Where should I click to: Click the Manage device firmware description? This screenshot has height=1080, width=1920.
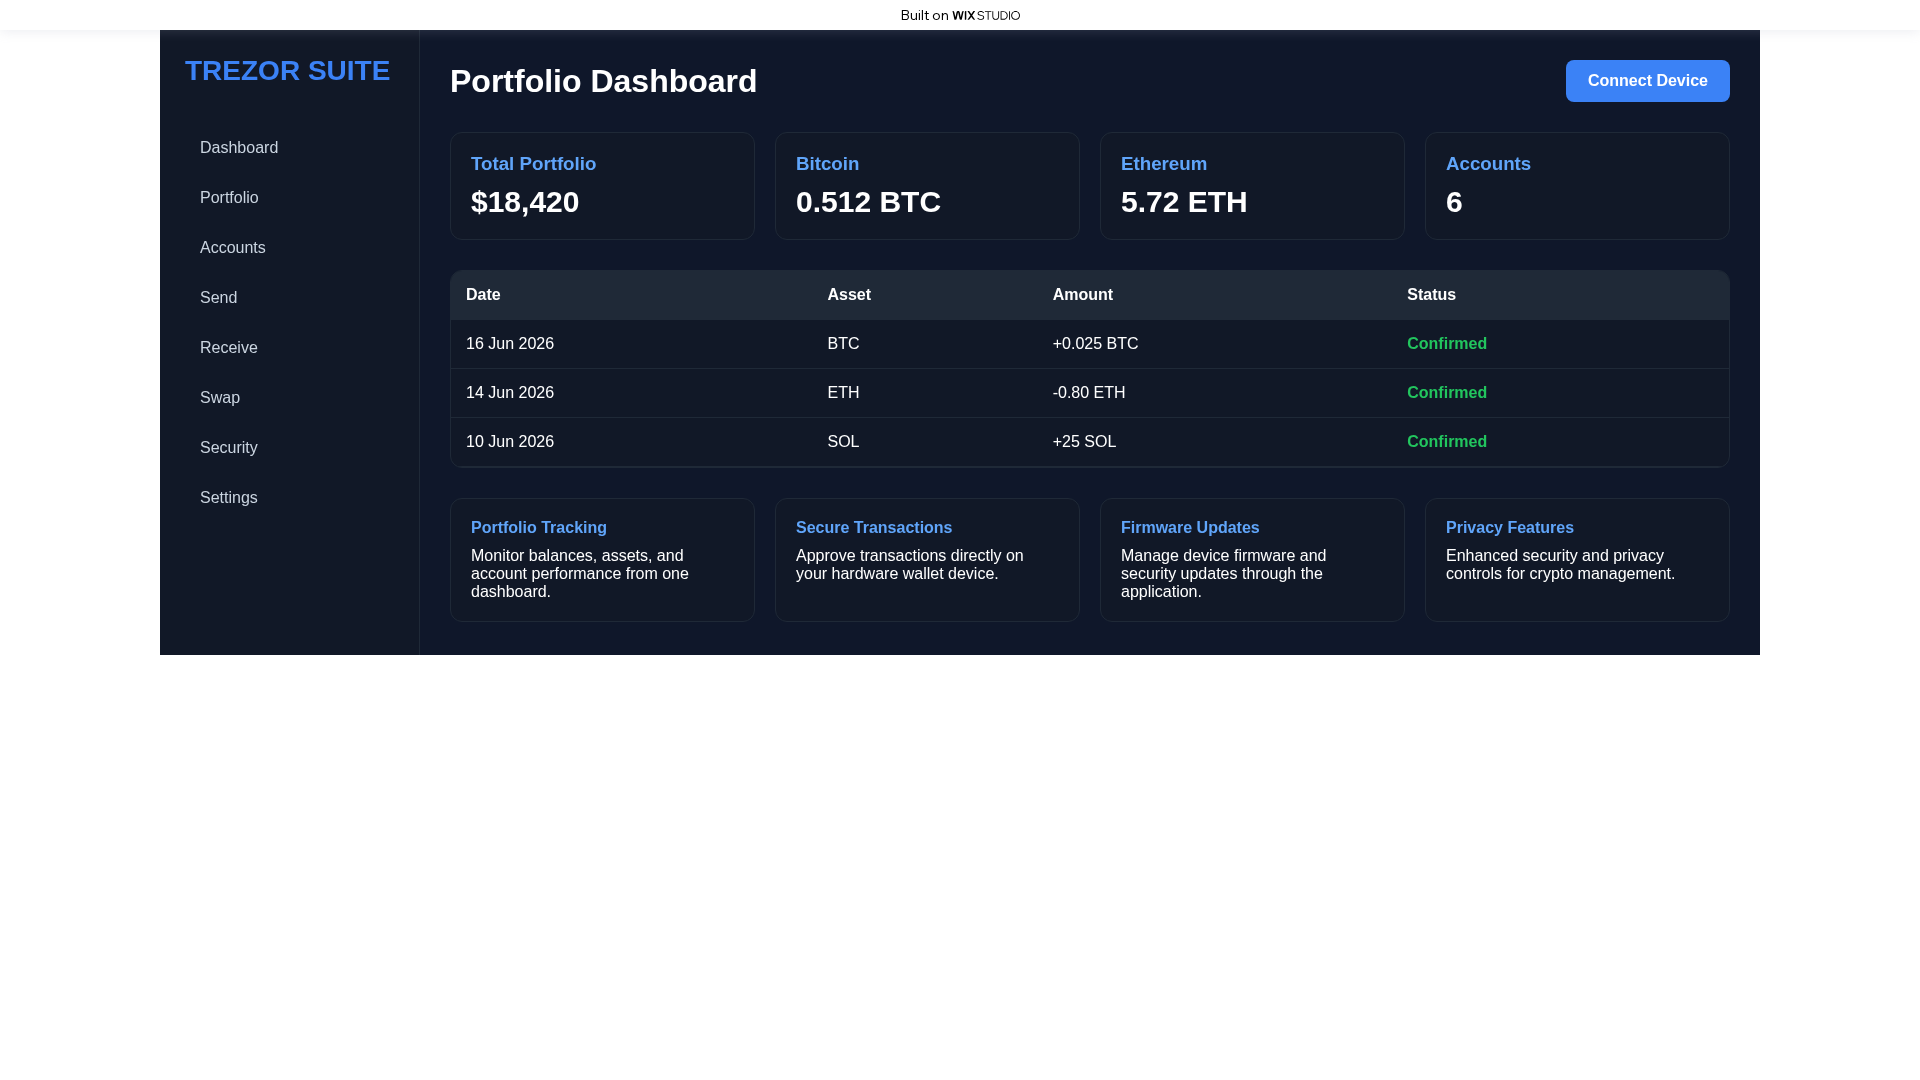pos(1224,574)
